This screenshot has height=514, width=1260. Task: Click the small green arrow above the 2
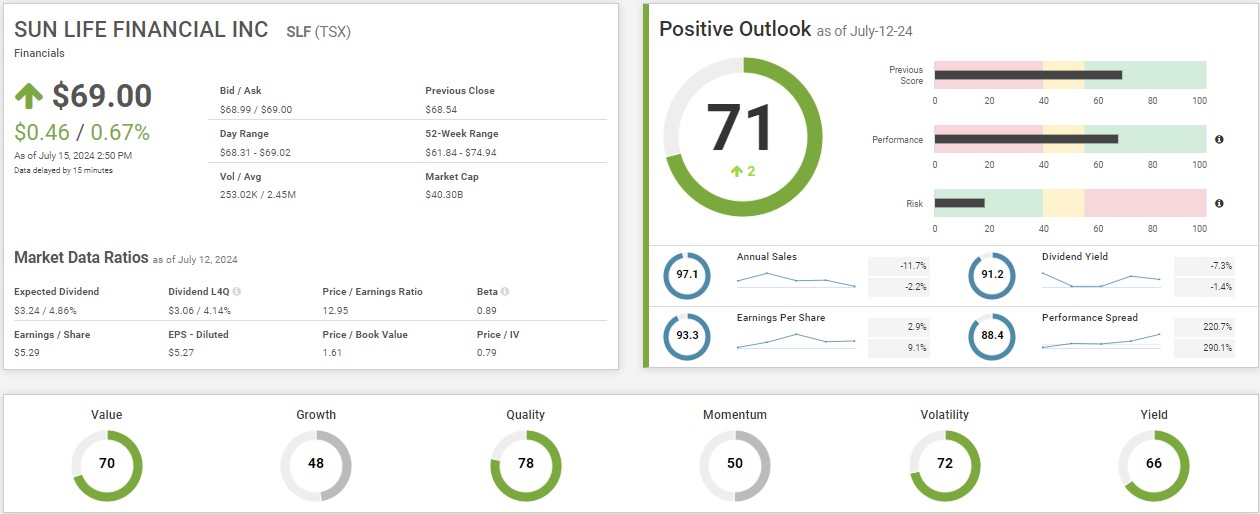pyautogui.click(x=736, y=172)
